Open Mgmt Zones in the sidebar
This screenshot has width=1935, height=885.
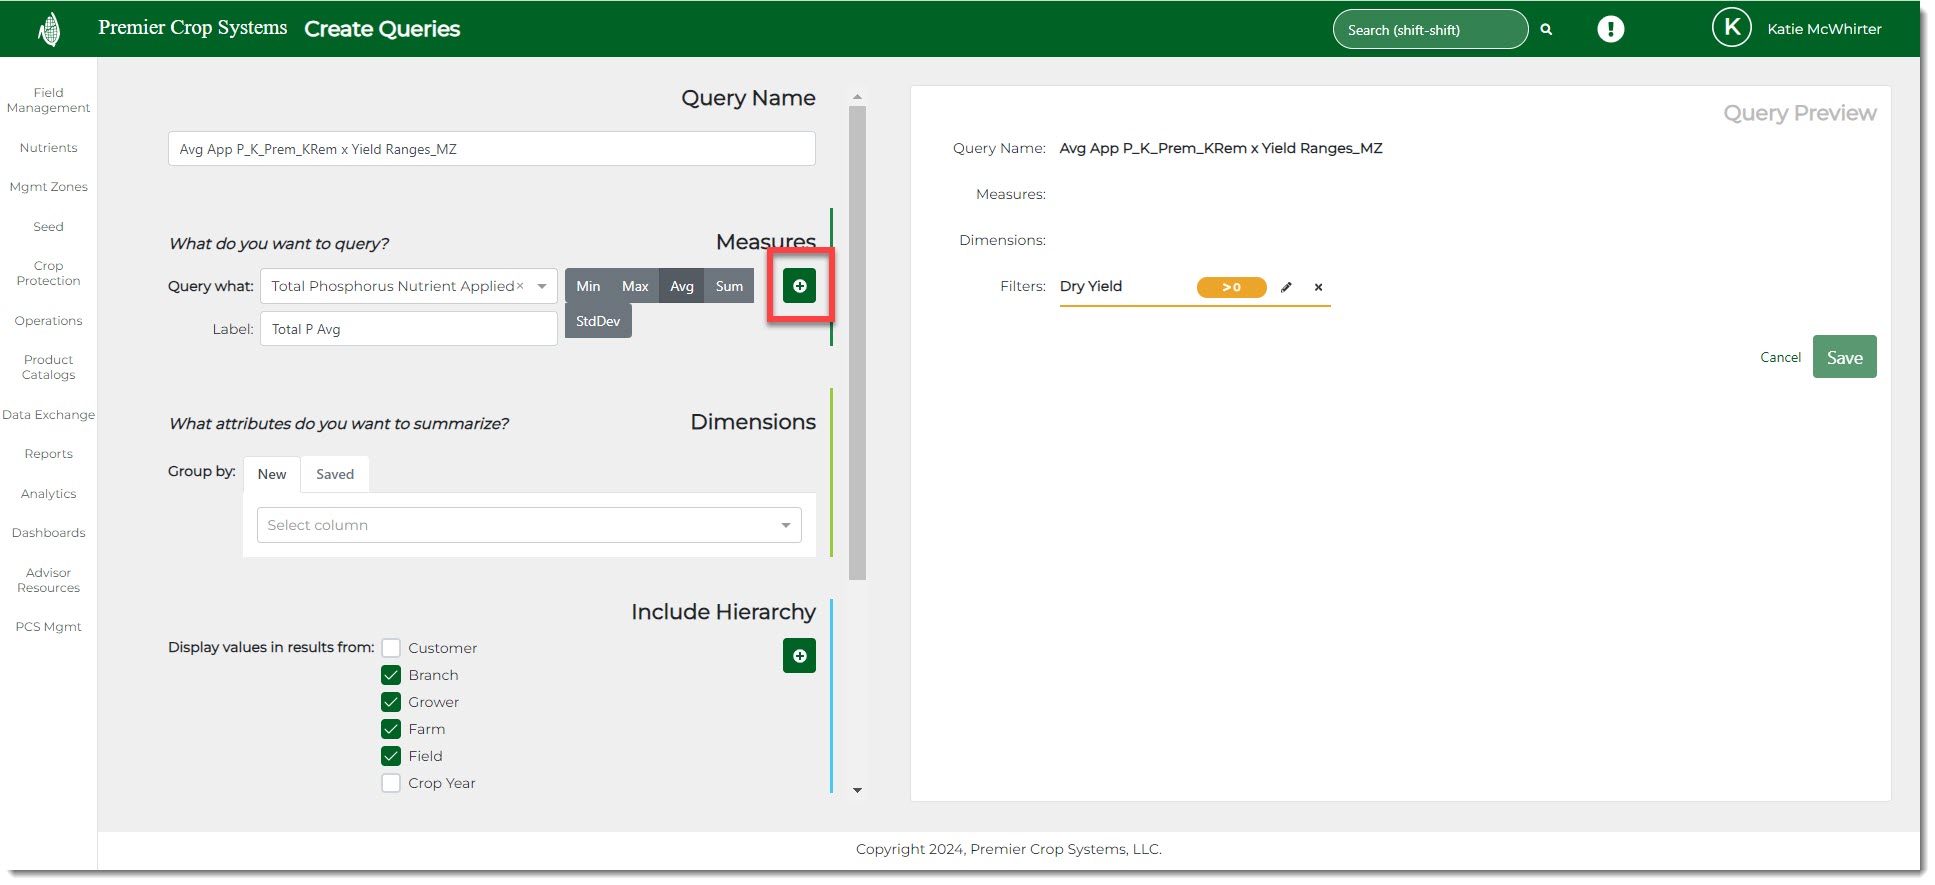(x=48, y=187)
